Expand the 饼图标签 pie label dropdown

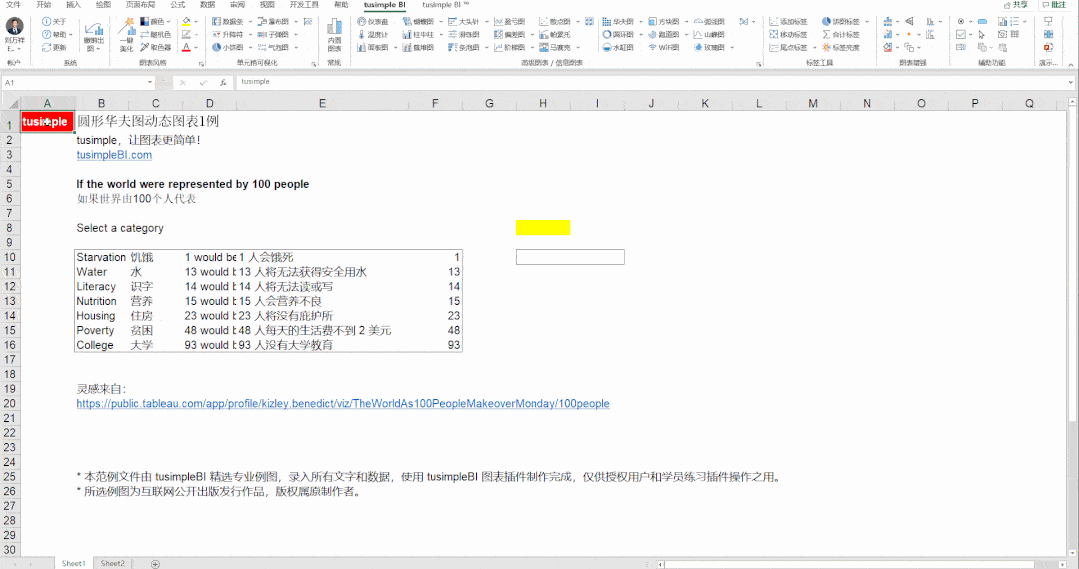[866, 21]
